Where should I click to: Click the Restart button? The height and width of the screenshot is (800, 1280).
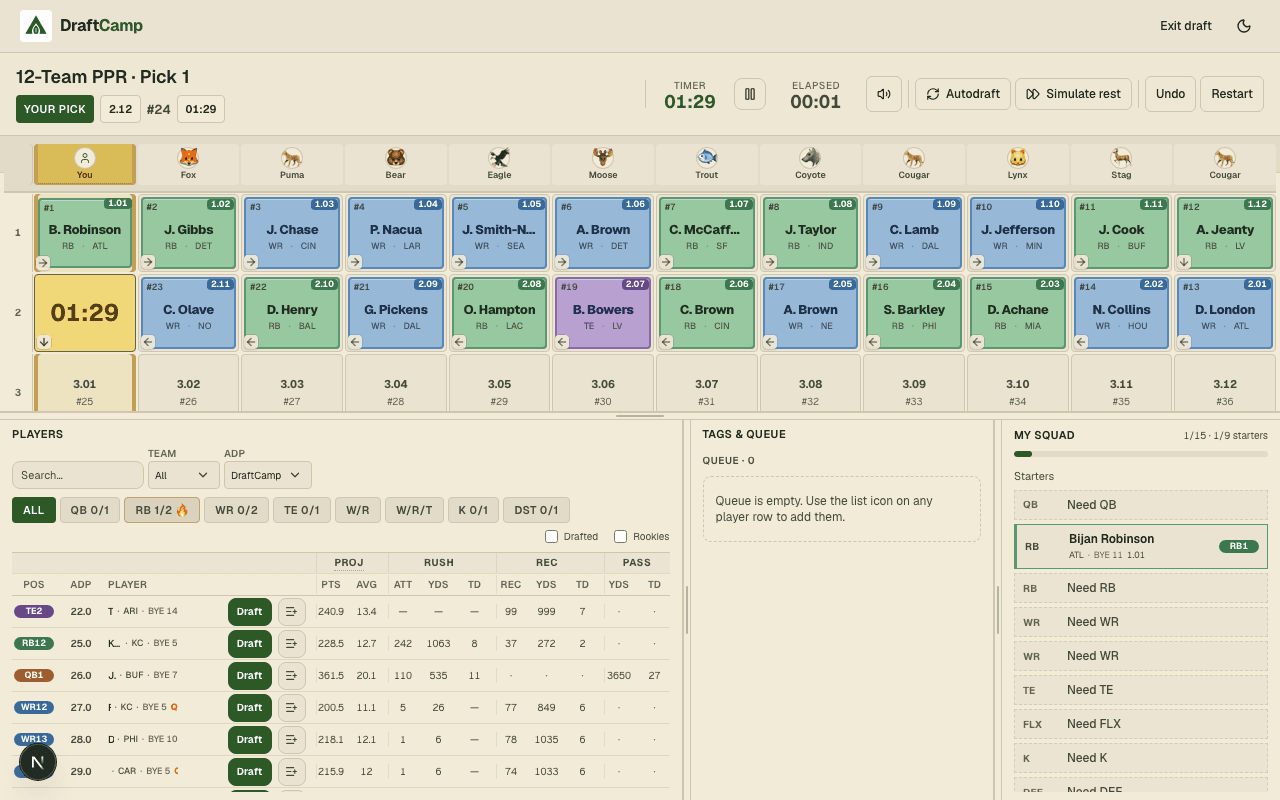coord(1232,94)
